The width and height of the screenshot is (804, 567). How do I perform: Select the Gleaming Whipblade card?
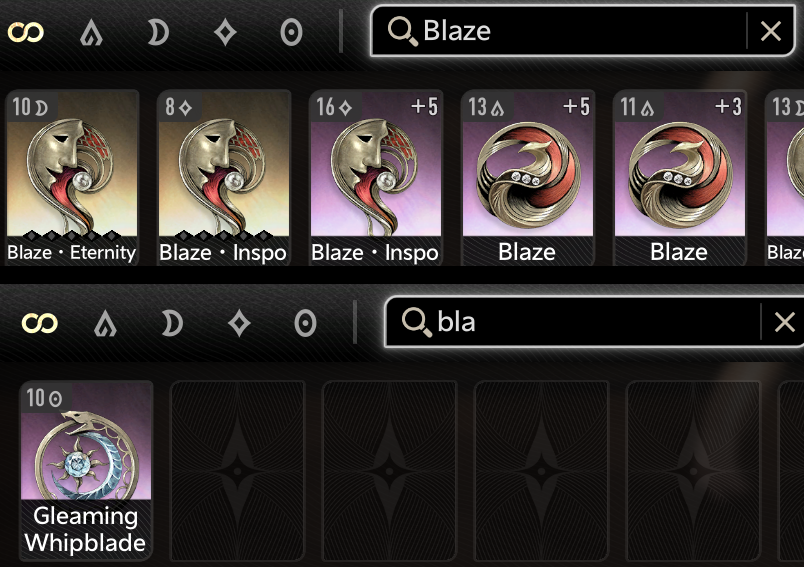coord(86,470)
